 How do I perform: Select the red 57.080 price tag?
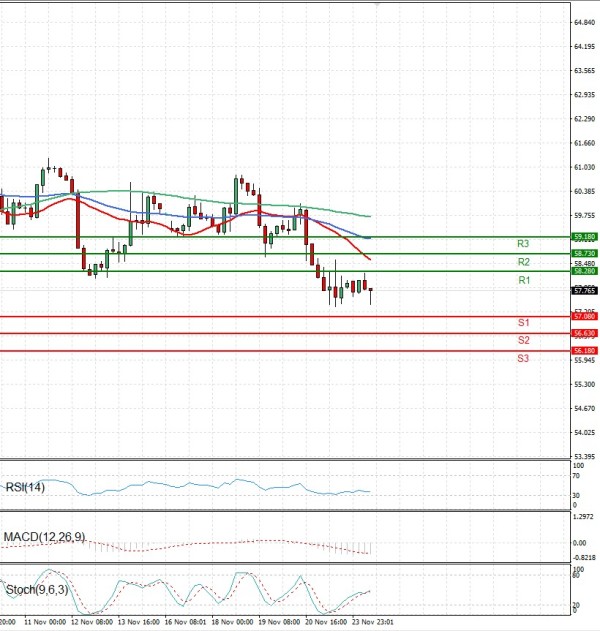(584, 316)
